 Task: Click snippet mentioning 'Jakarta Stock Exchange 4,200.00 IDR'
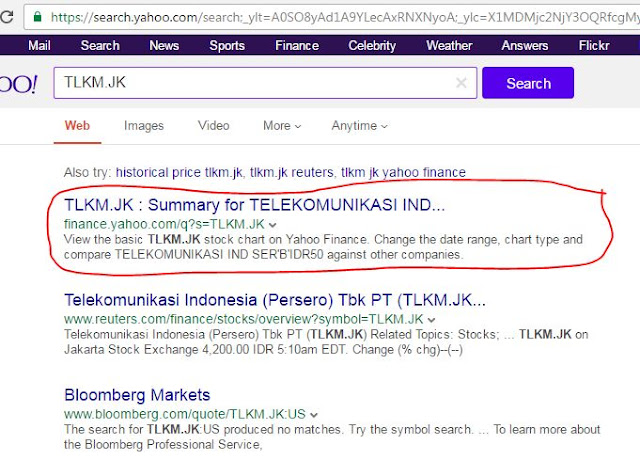(x=326, y=342)
